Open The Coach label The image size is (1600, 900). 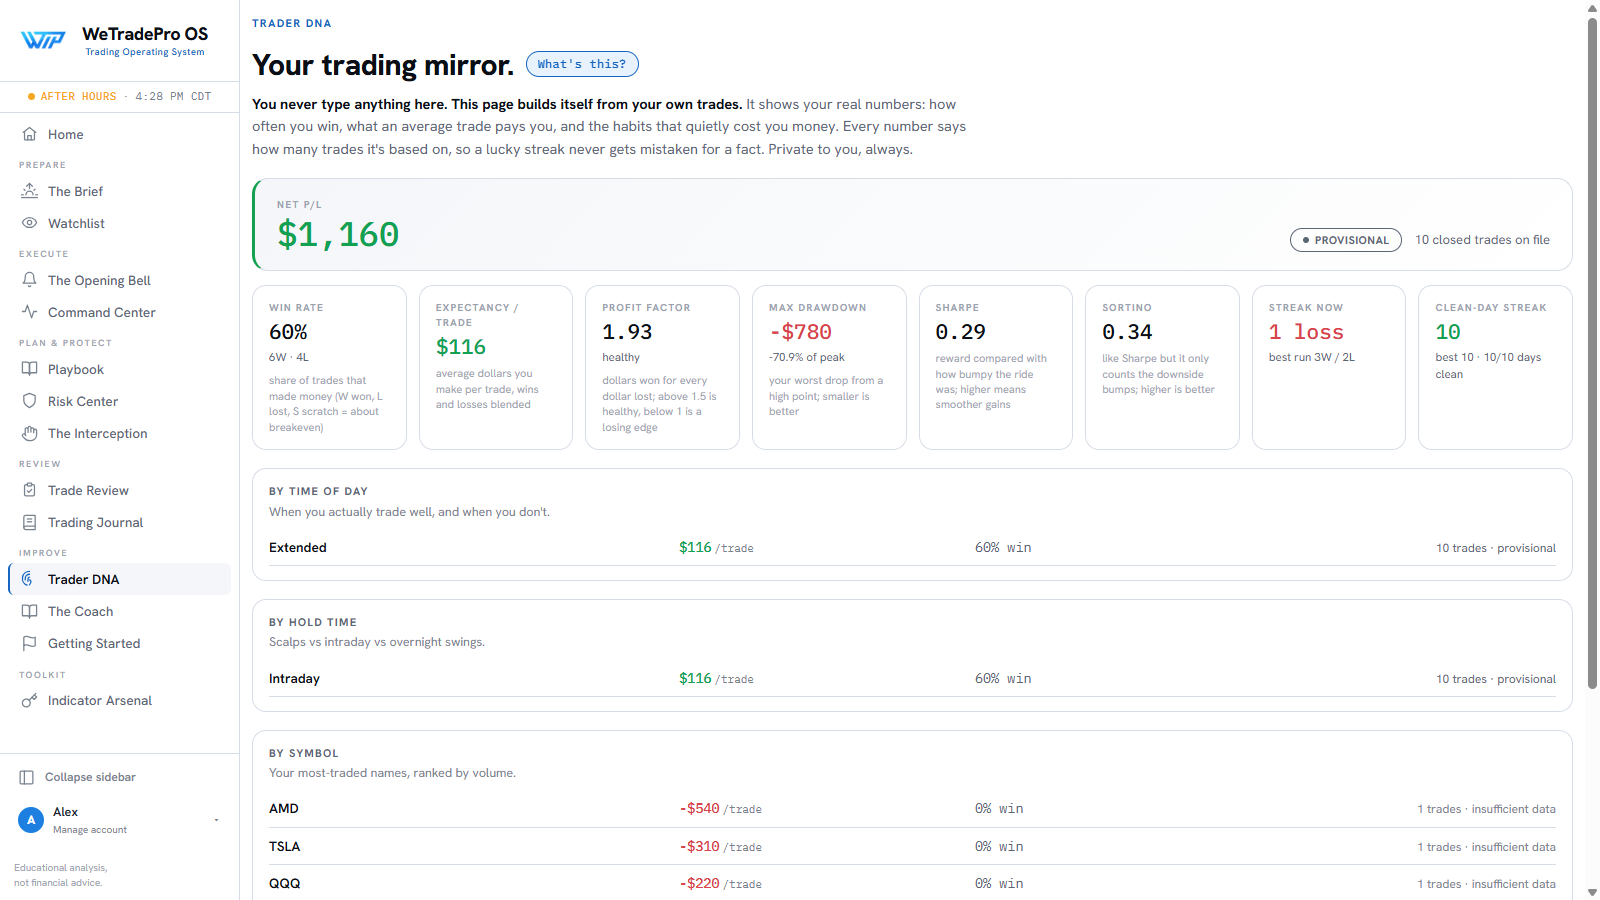(80, 611)
